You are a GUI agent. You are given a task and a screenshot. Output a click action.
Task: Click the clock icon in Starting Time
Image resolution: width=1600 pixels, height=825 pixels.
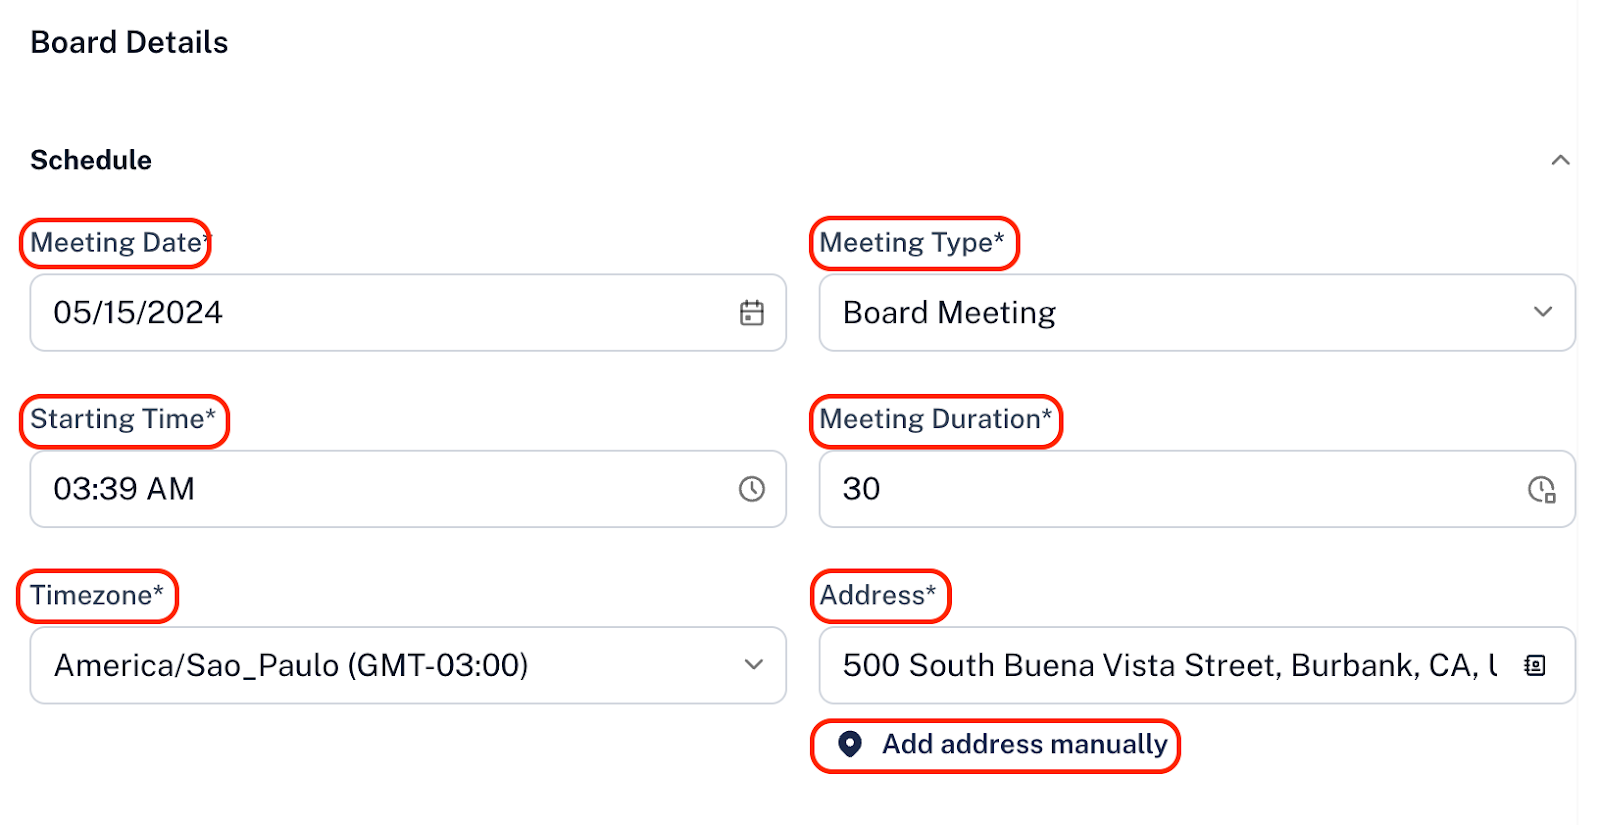(x=752, y=489)
